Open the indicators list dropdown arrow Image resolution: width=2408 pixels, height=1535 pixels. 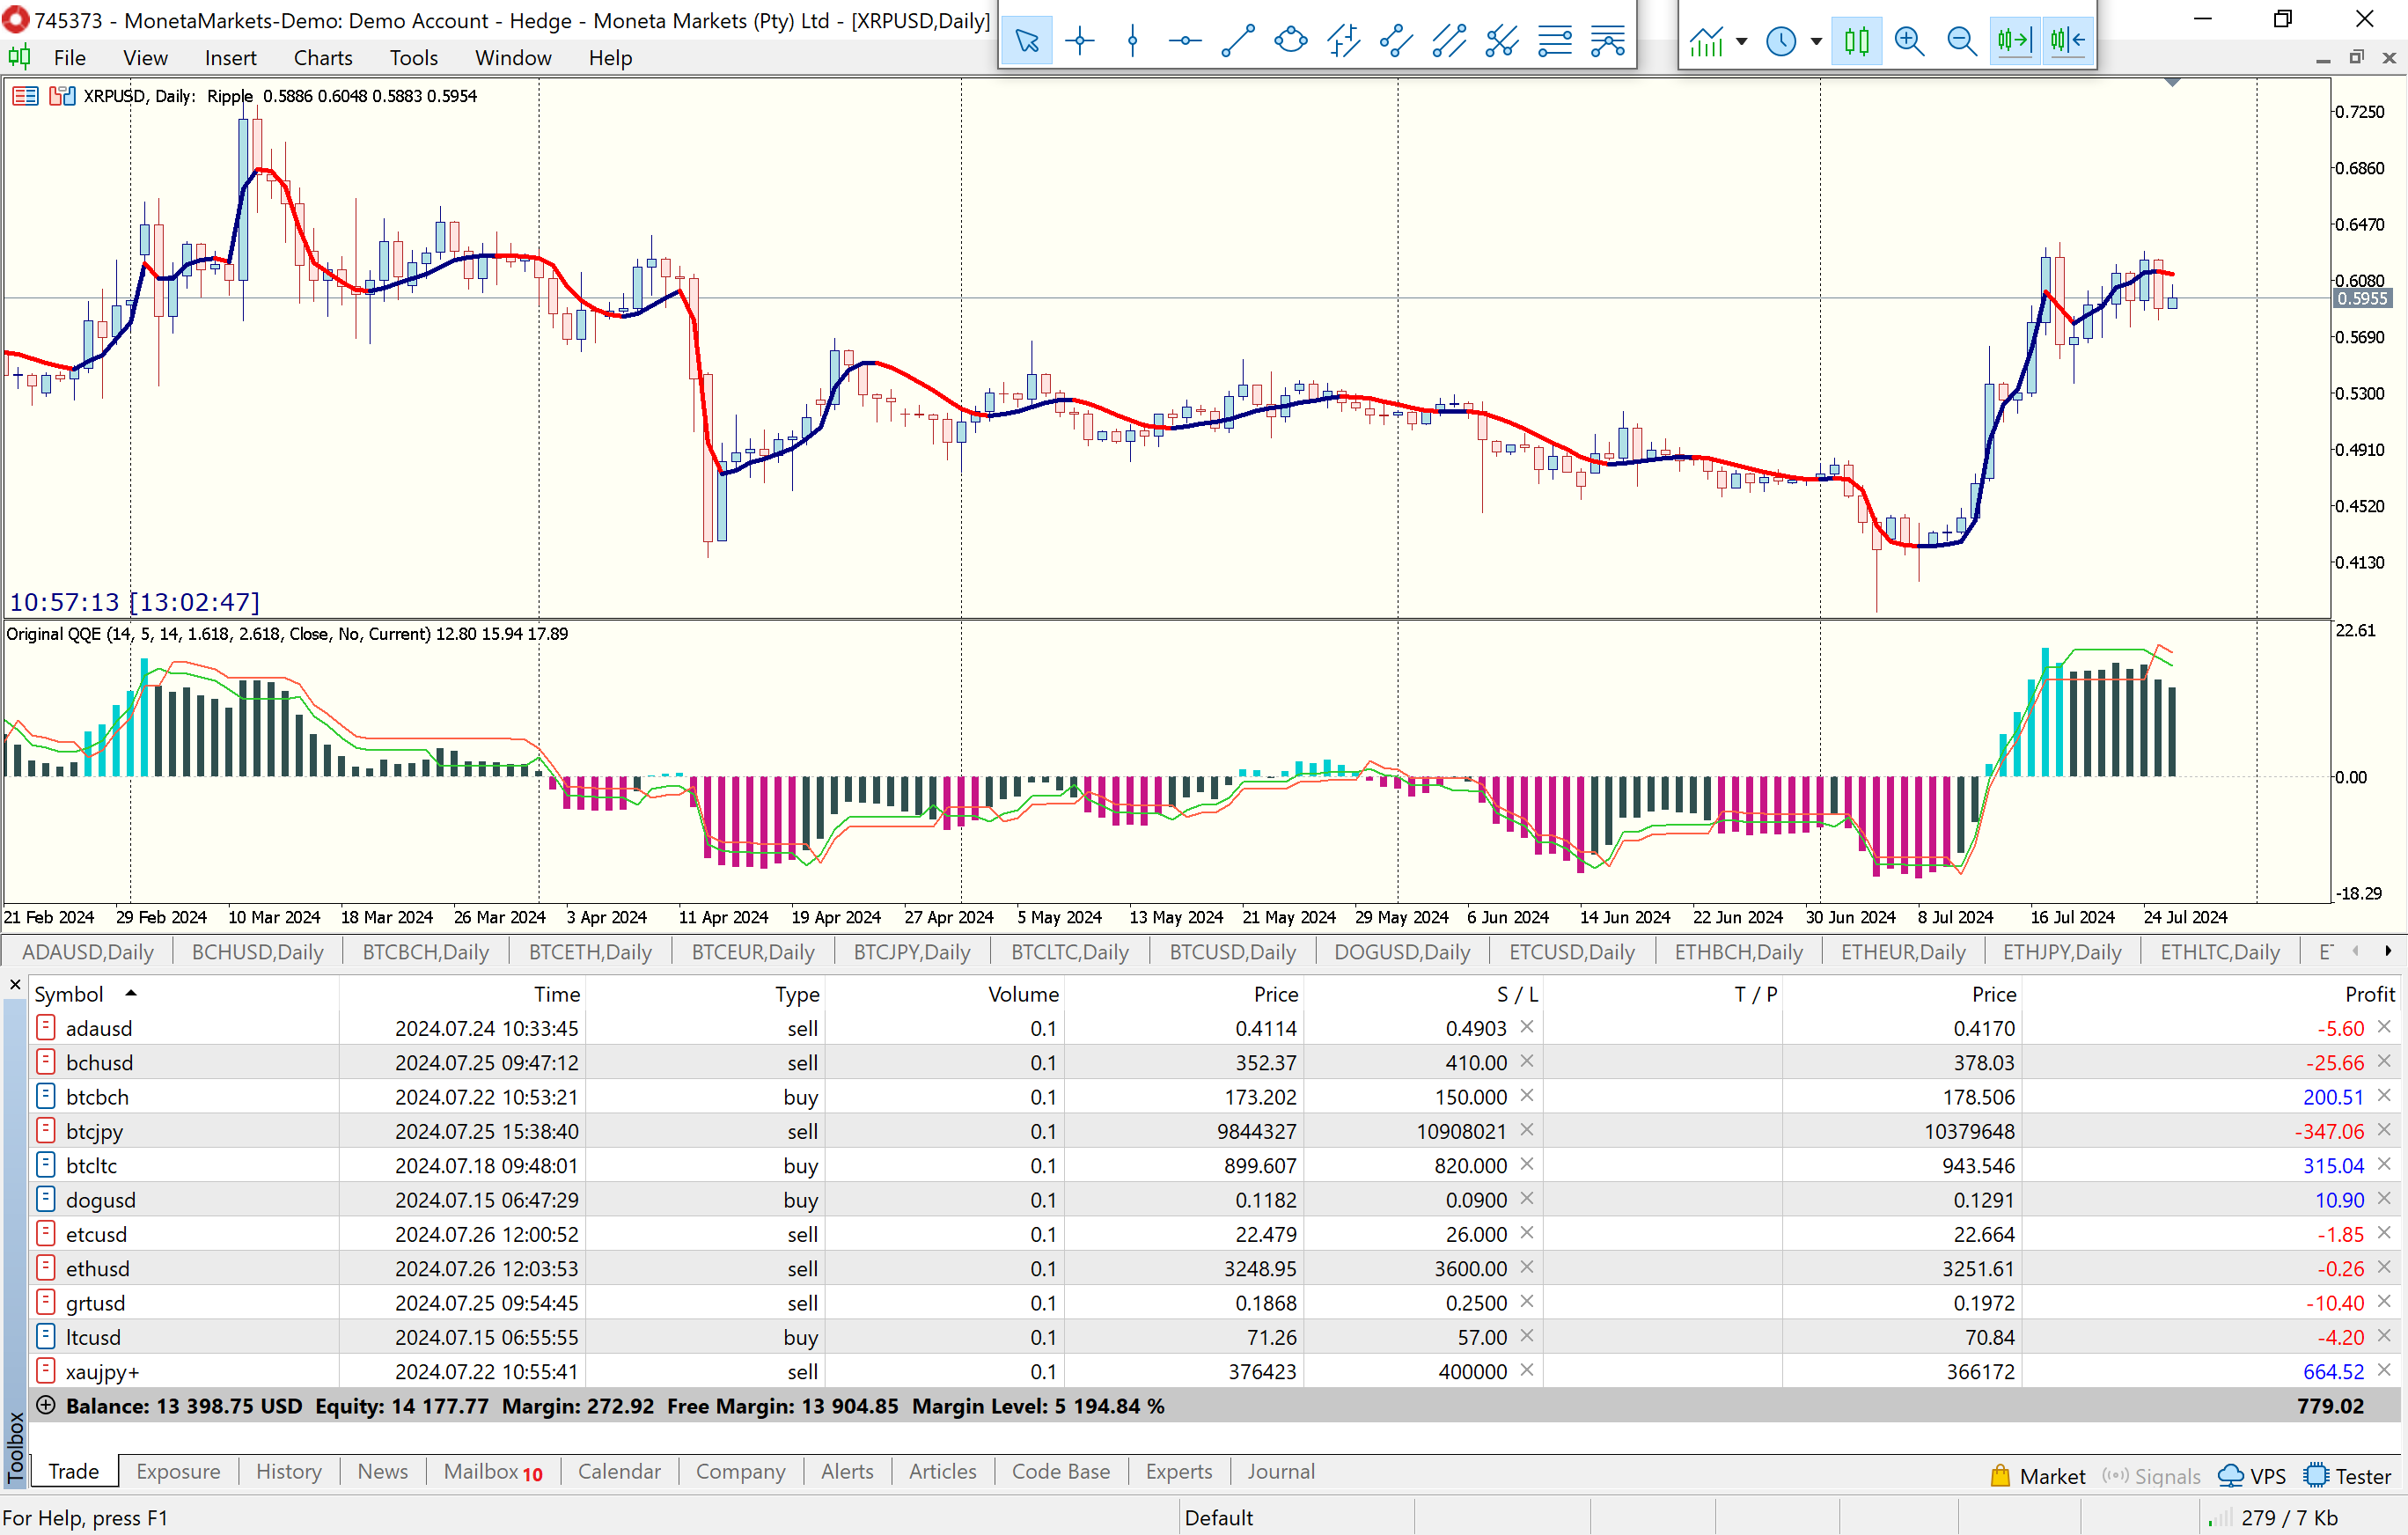[1742, 42]
